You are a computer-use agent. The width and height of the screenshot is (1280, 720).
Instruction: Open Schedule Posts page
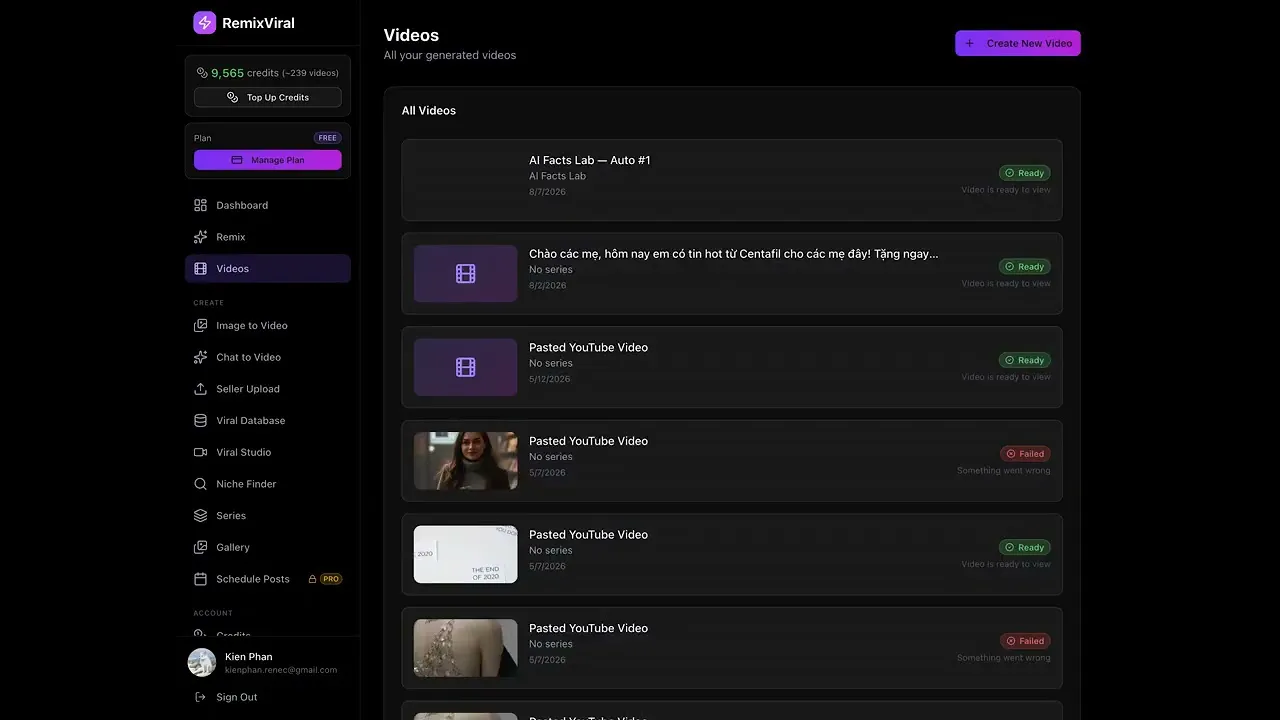coord(268,579)
